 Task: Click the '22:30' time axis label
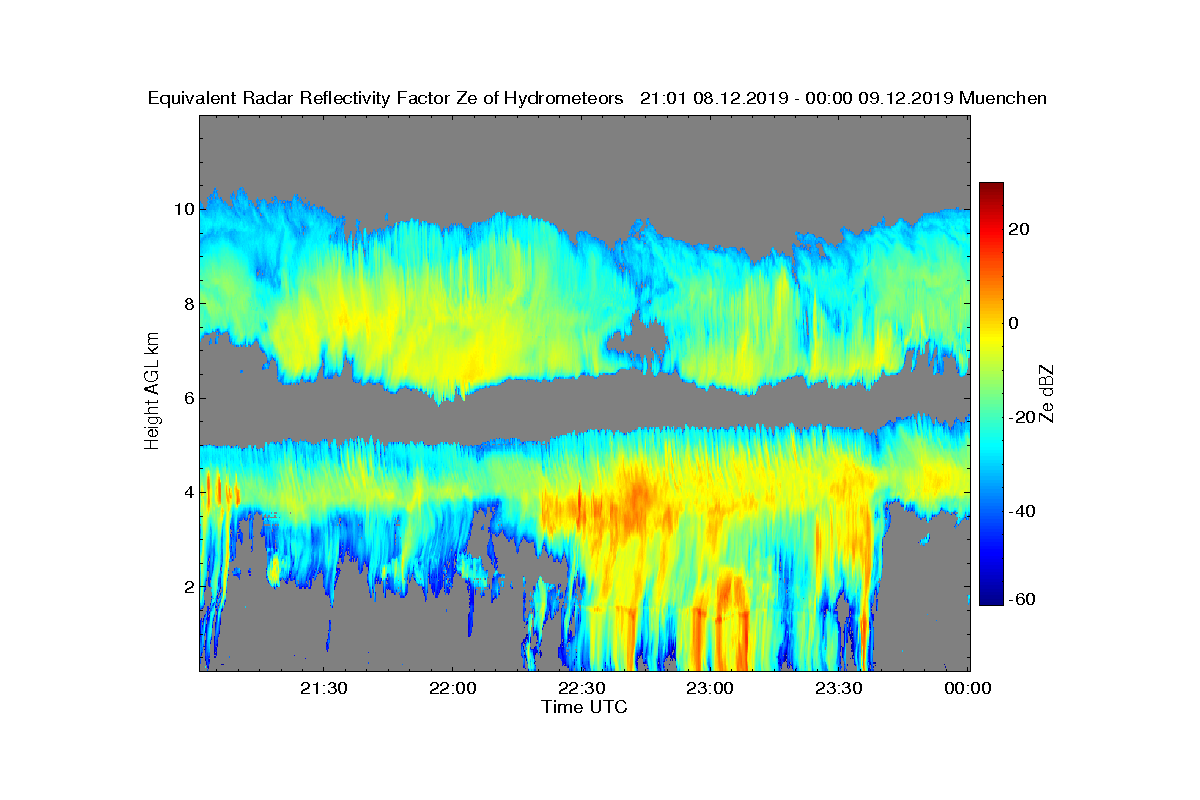click(580, 688)
